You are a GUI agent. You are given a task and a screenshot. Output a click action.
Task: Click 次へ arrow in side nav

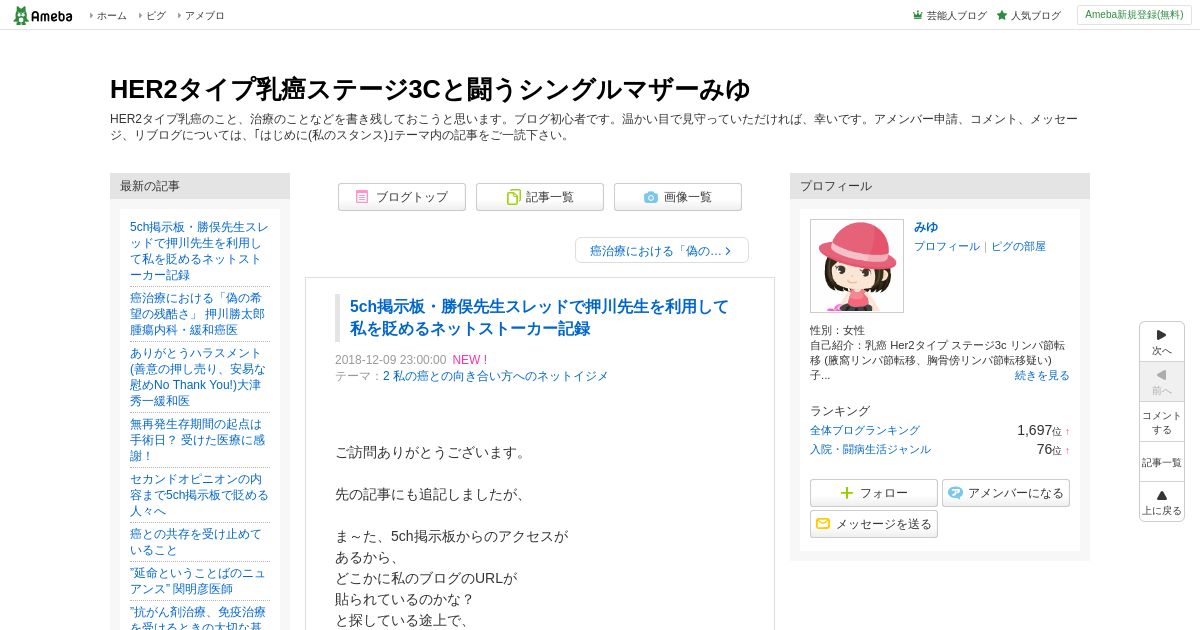1162,342
